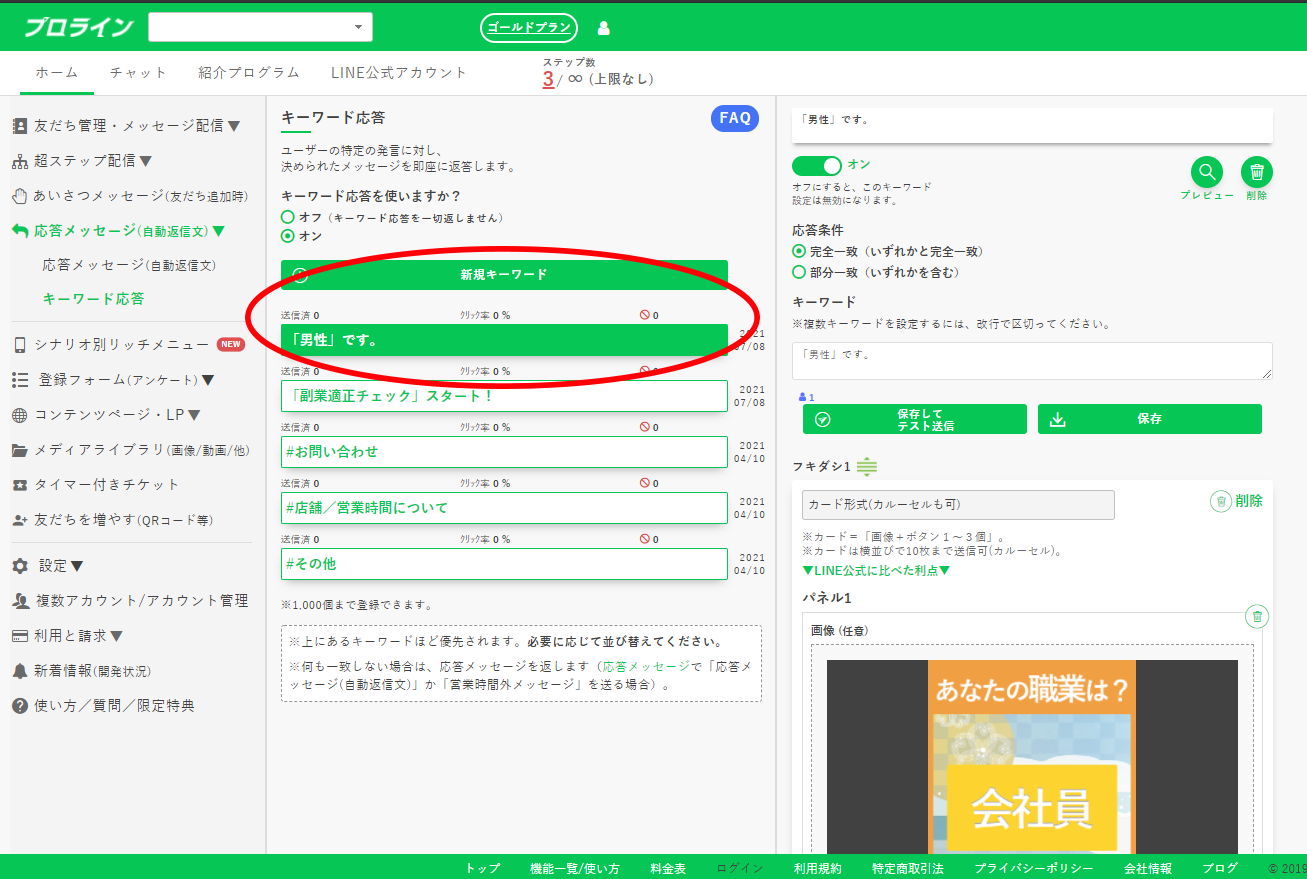Click 保存してテスト送信 button
The image size is (1307, 879).
pos(915,419)
